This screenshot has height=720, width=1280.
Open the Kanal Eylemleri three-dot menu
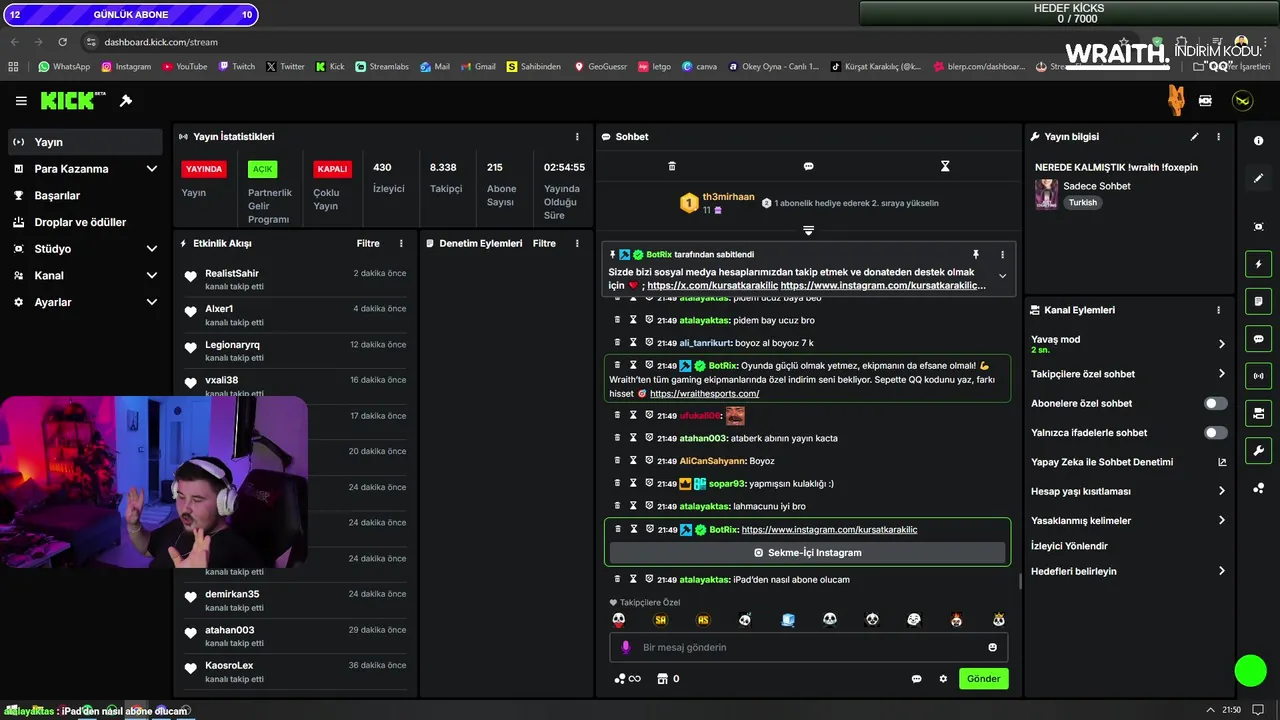point(1218,310)
